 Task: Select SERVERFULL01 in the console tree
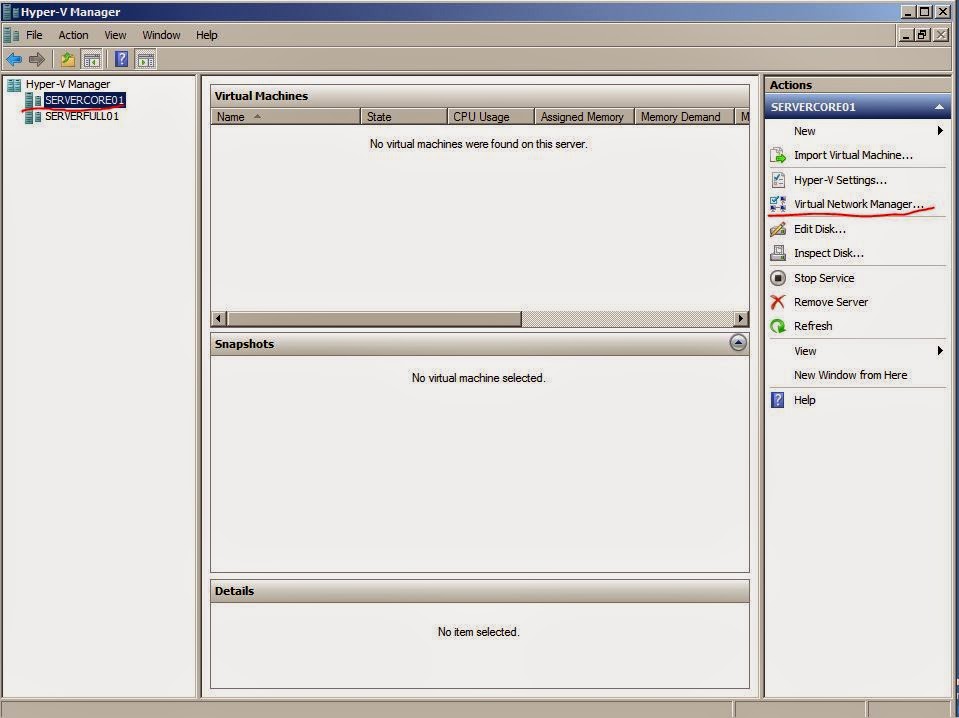(x=82, y=116)
